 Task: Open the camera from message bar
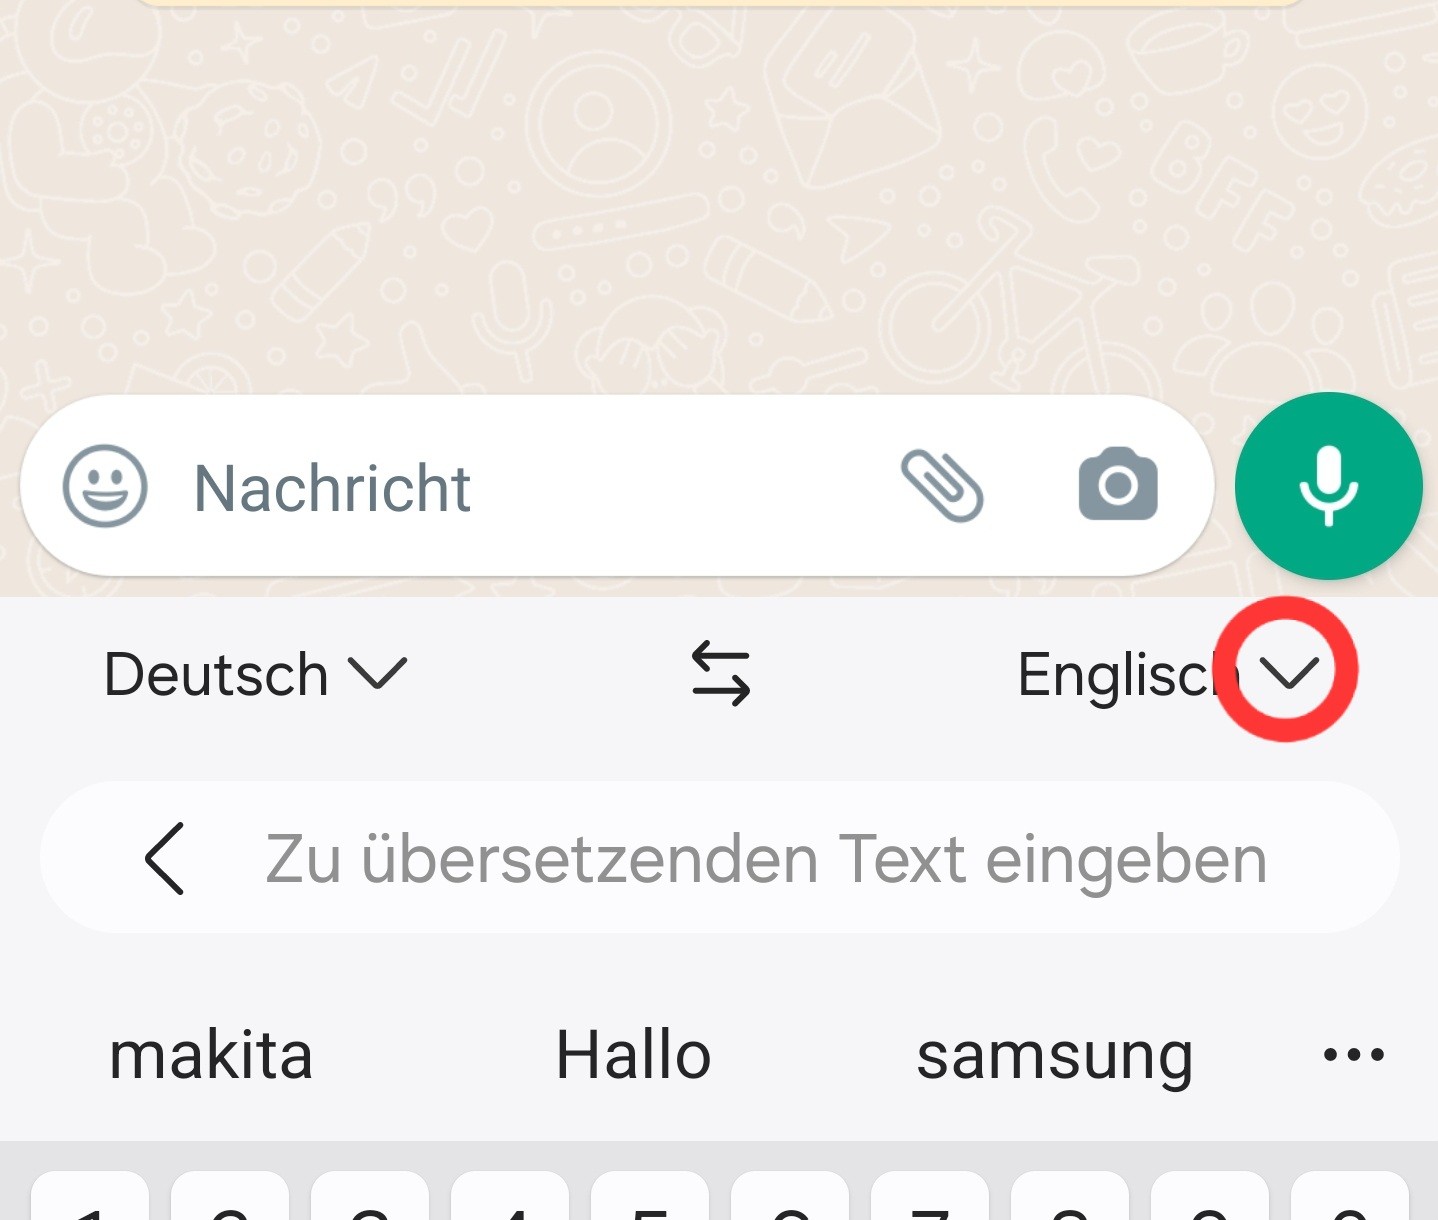coord(1118,484)
